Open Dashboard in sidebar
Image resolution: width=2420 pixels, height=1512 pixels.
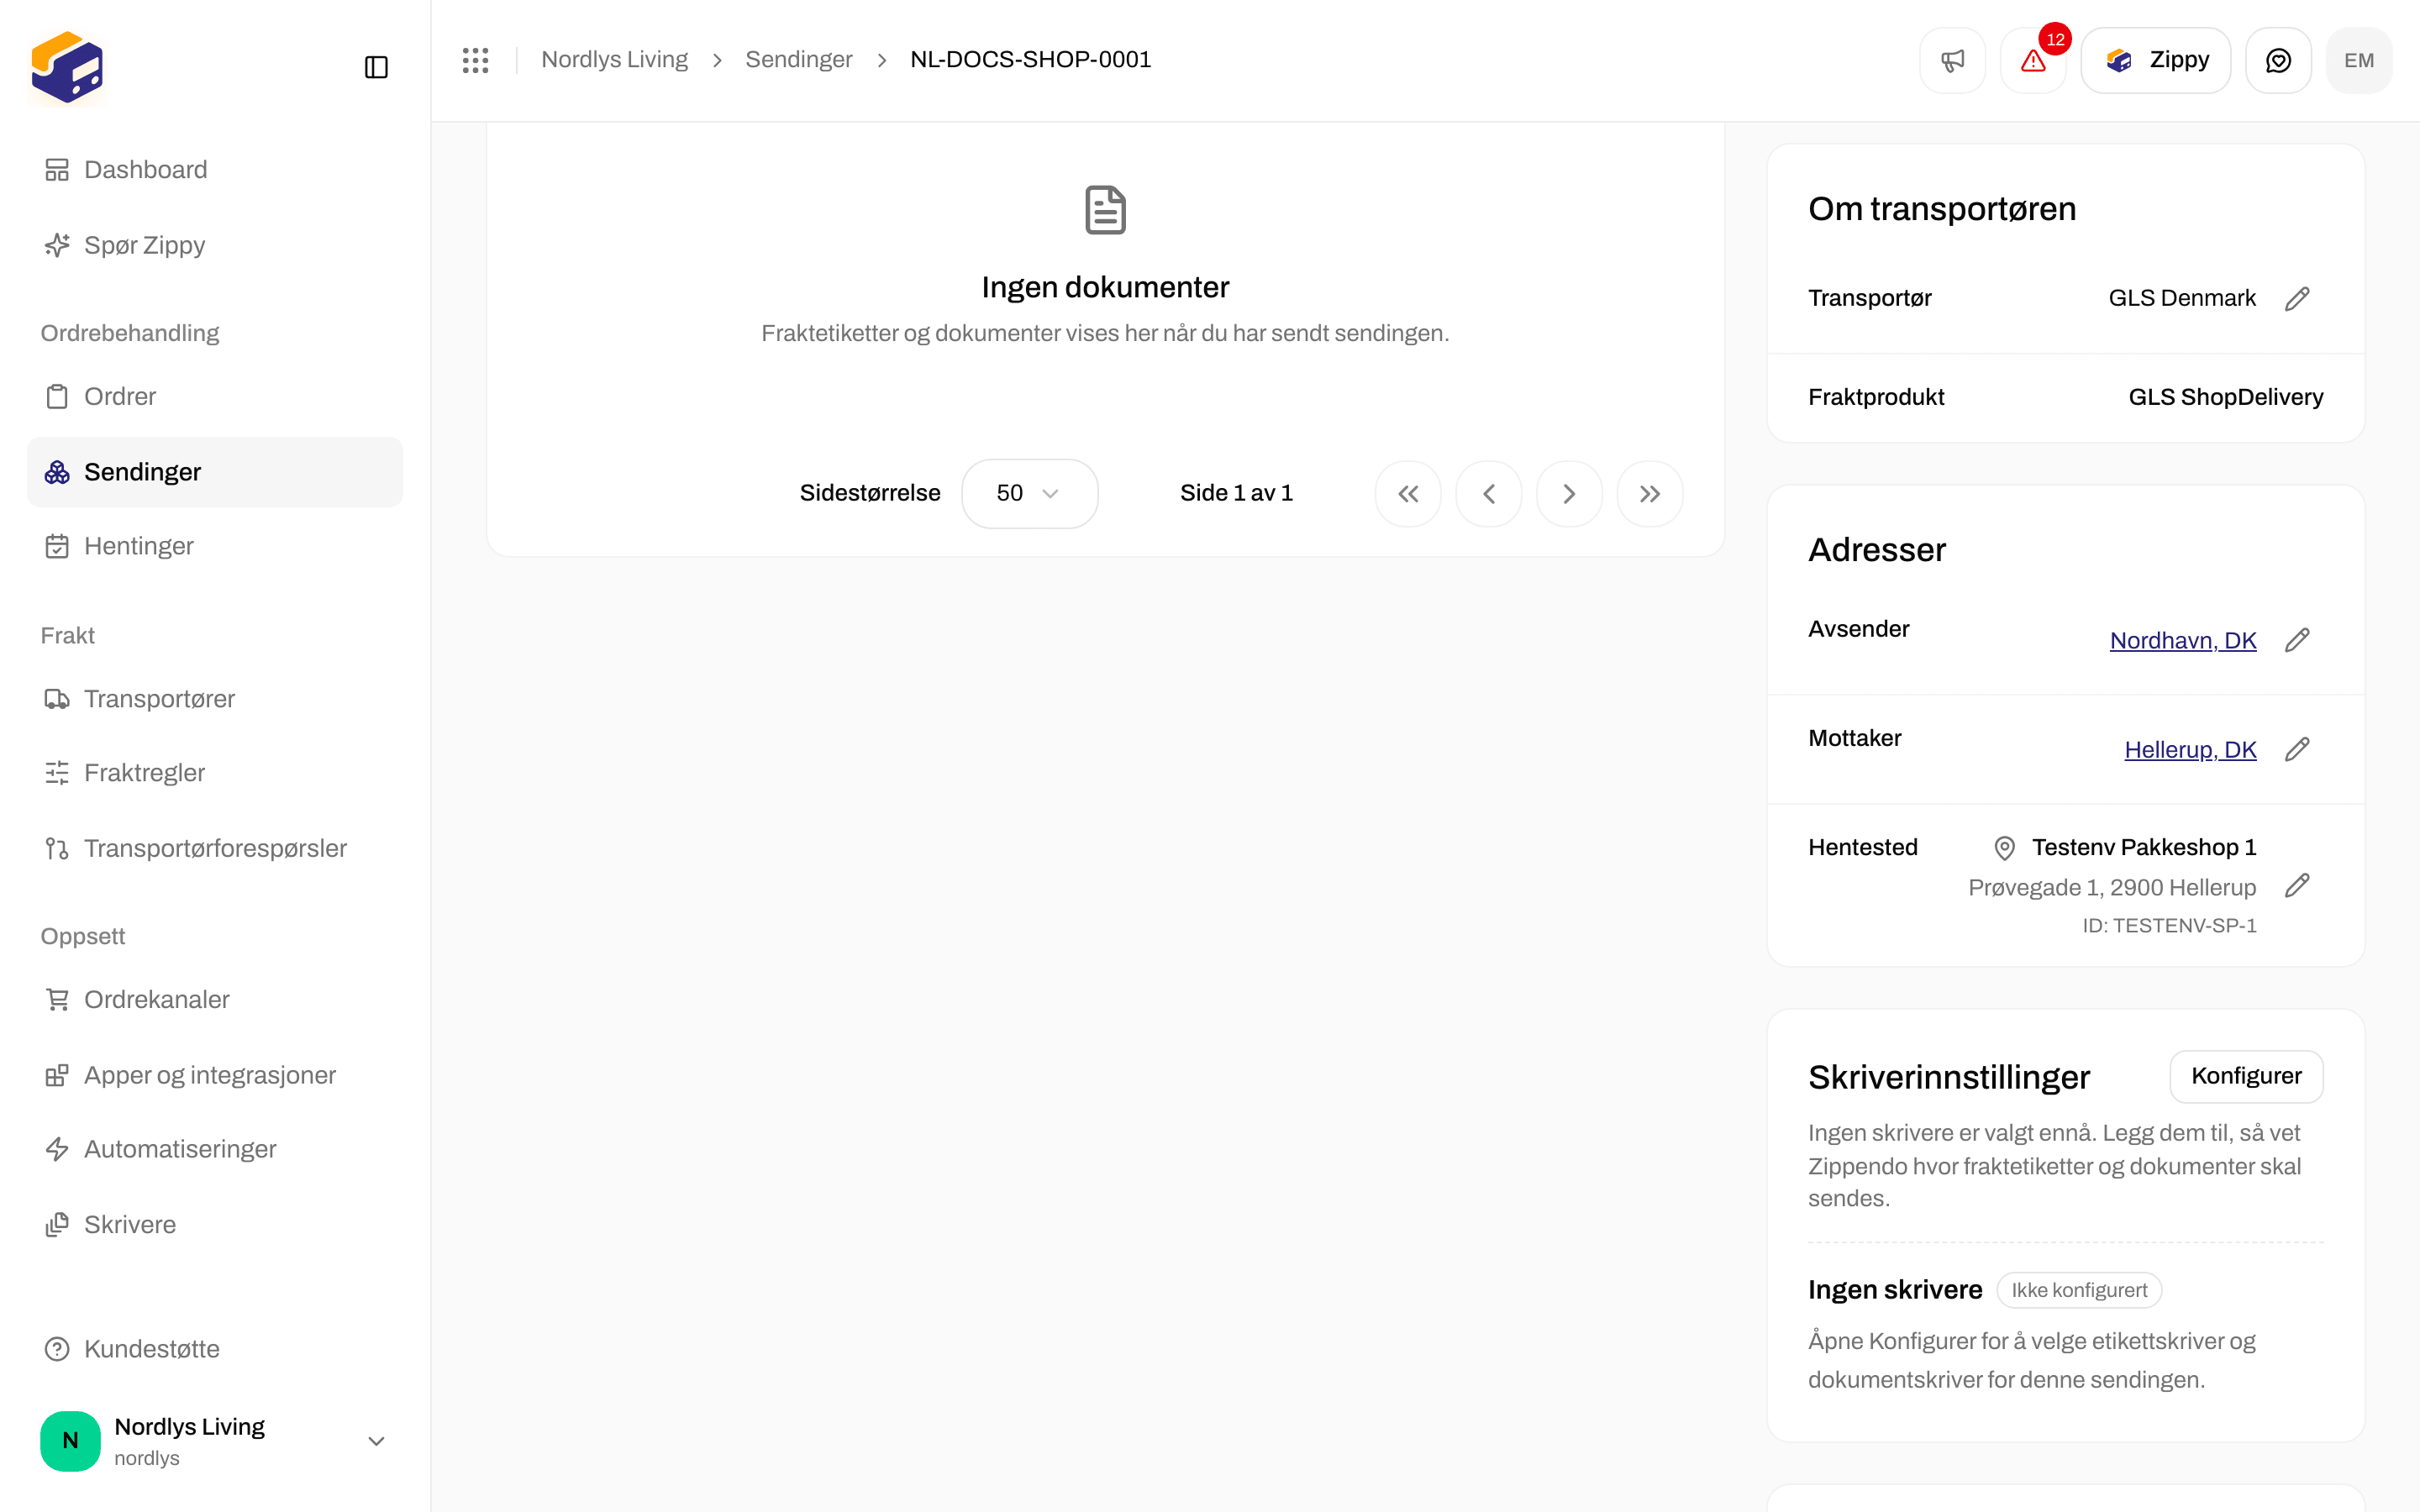(x=215, y=170)
